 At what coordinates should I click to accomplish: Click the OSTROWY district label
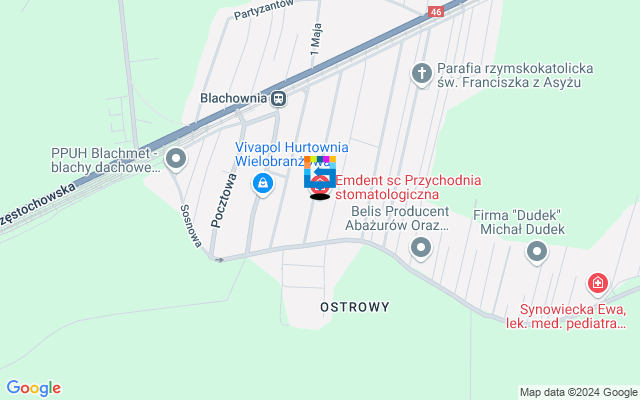tap(355, 307)
